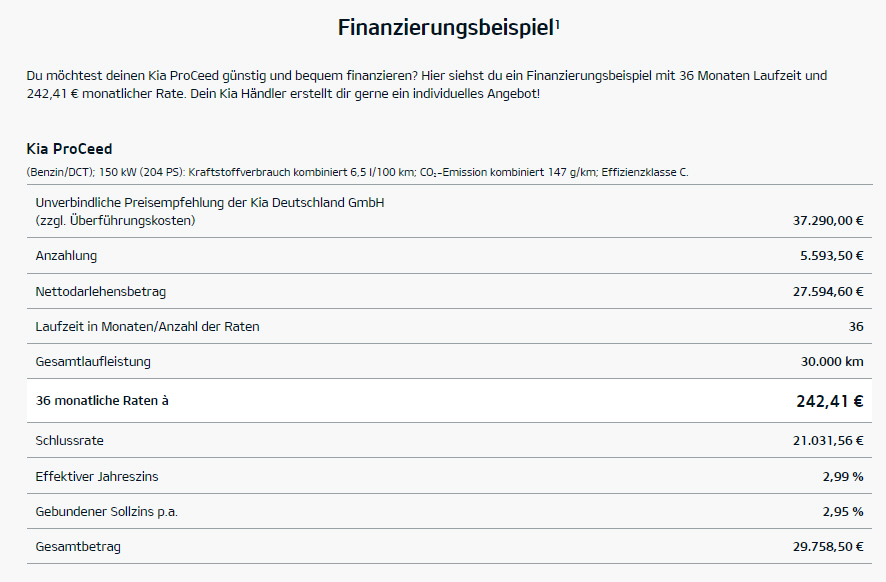Click the Effektiver Jahreszins row label

point(97,476)
